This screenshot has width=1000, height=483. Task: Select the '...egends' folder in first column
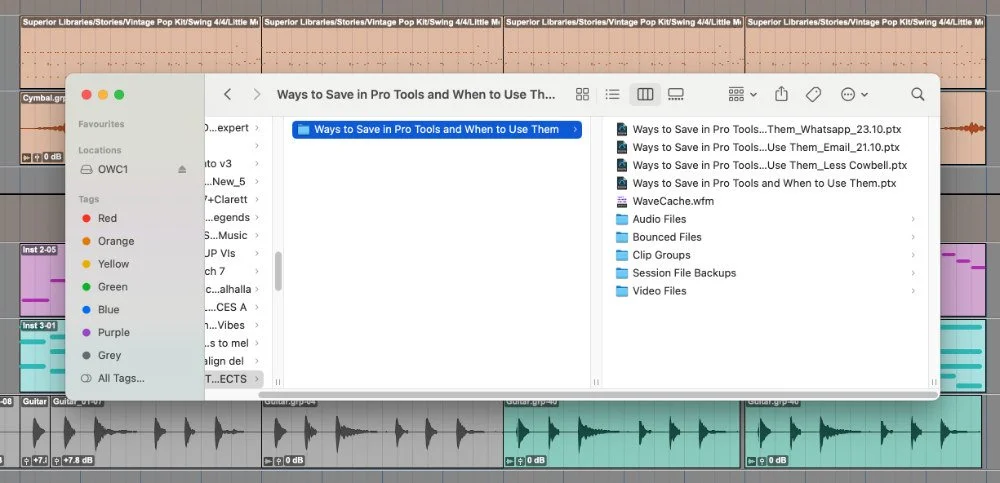point(234,218)
